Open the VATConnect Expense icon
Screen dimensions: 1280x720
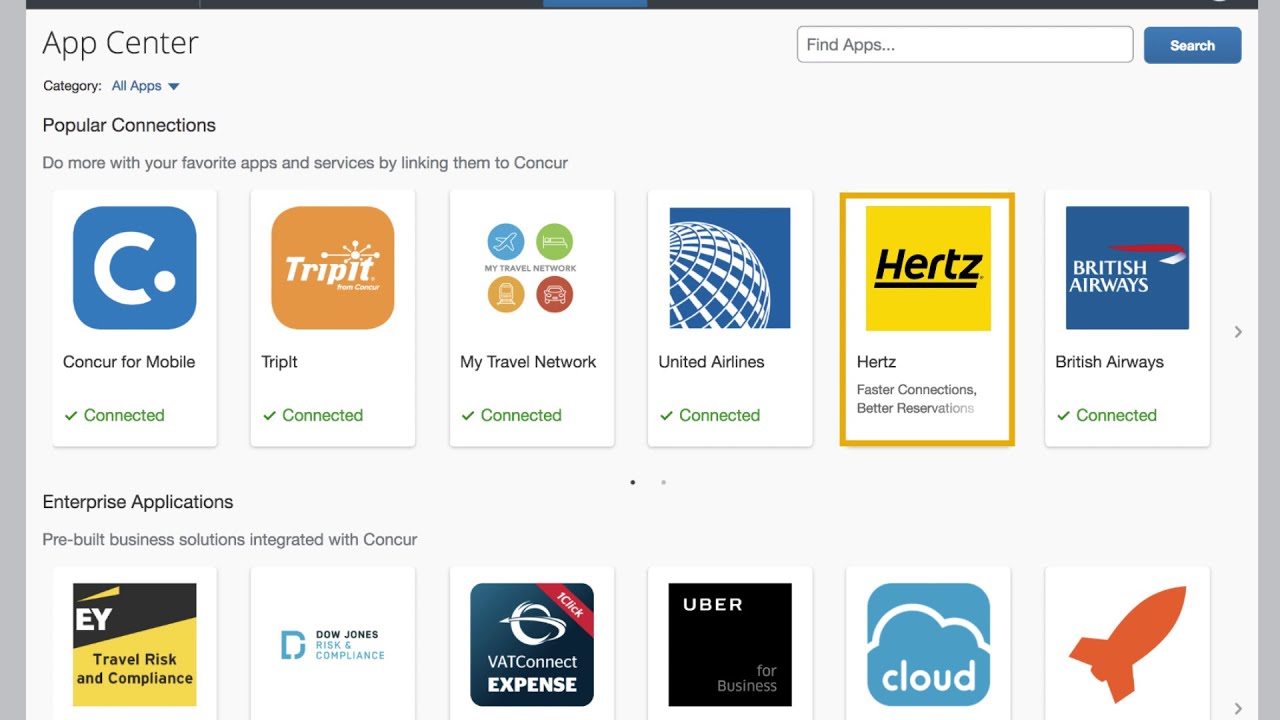(531, 645)
